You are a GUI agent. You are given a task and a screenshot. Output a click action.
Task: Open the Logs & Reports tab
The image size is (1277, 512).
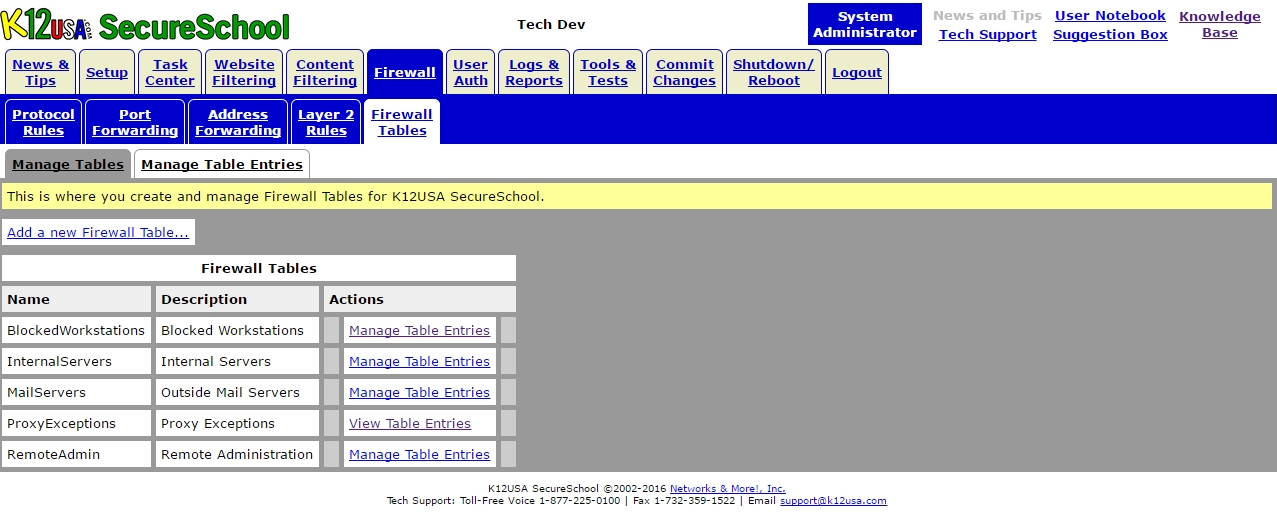coord(533,72)
